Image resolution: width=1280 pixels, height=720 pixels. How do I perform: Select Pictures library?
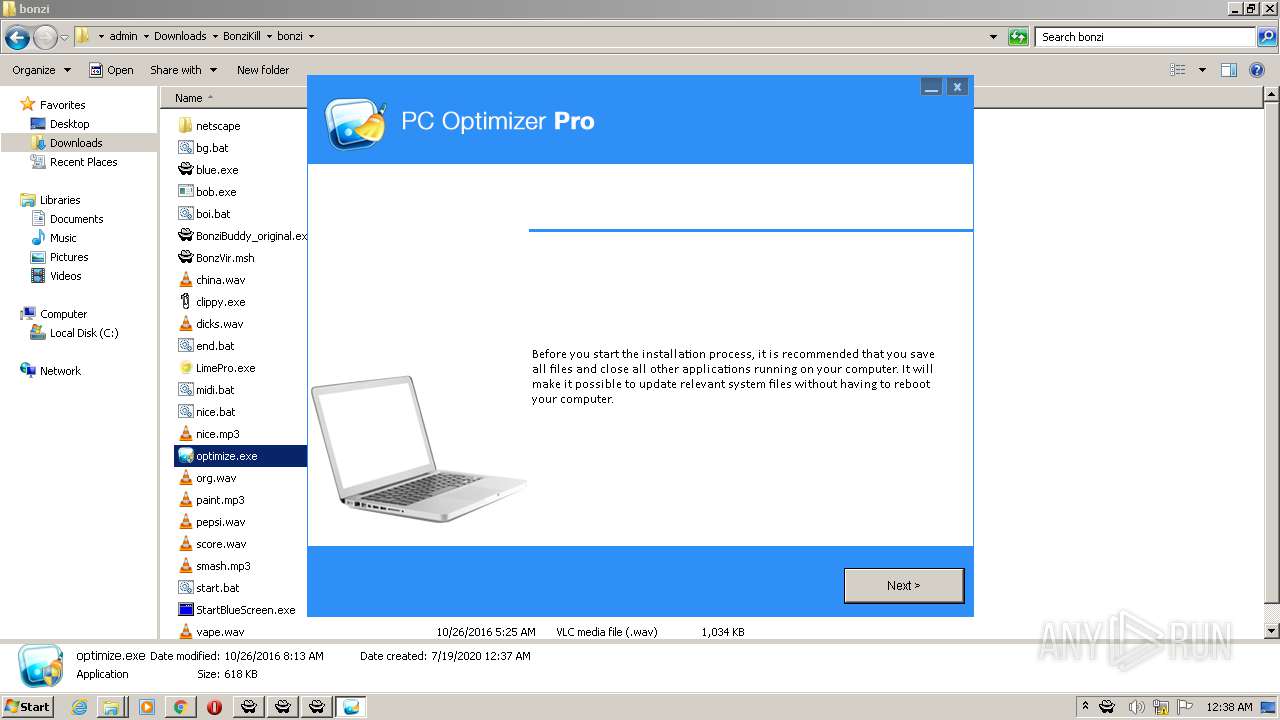click(x=69, y=257)
